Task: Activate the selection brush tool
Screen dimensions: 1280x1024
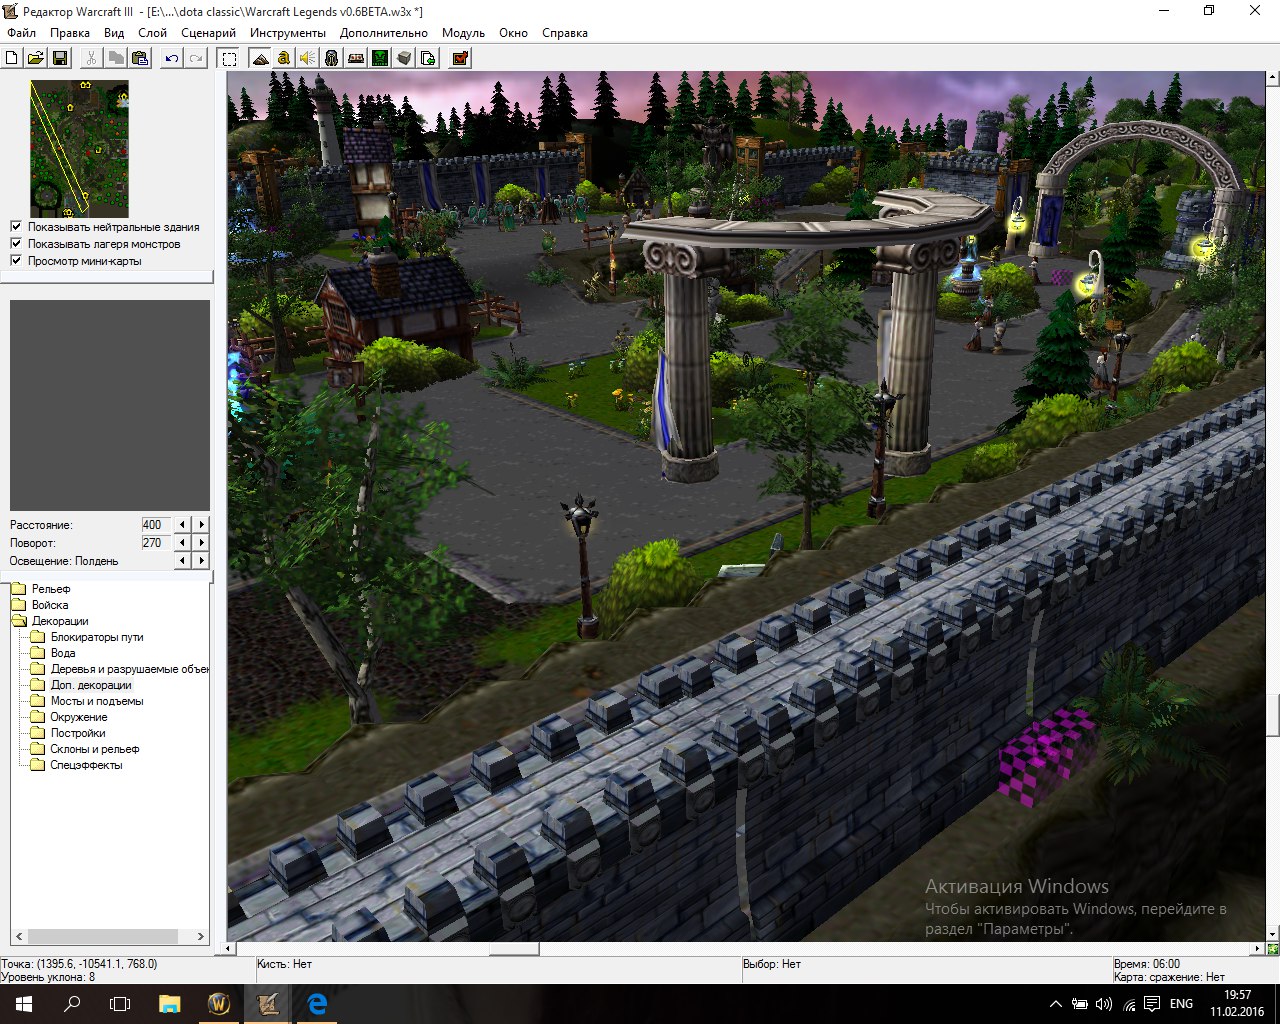Action: pyautogui.click(x=229, y=58)
